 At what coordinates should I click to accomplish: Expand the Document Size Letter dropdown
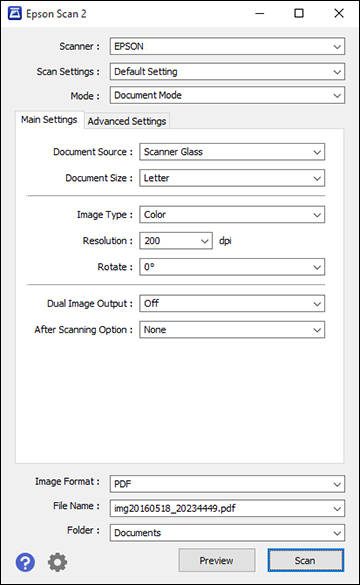tap(232, 178)
